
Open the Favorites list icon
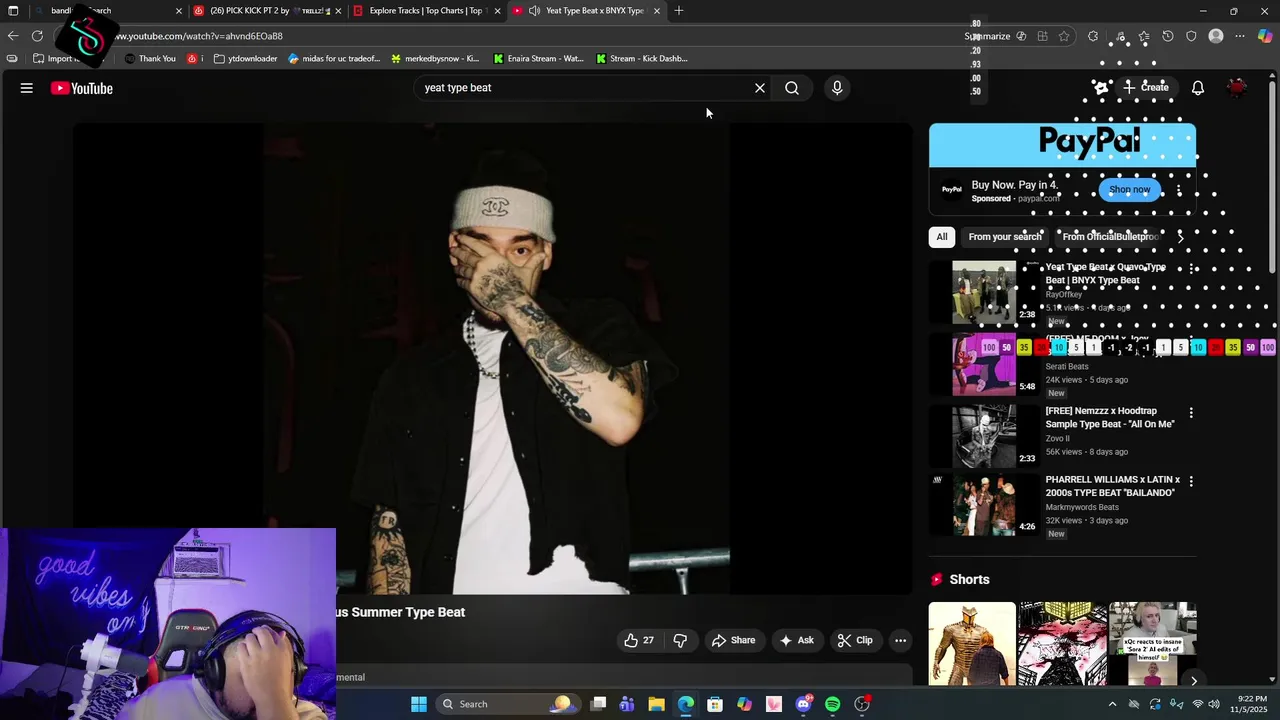tap(1143, 36)
